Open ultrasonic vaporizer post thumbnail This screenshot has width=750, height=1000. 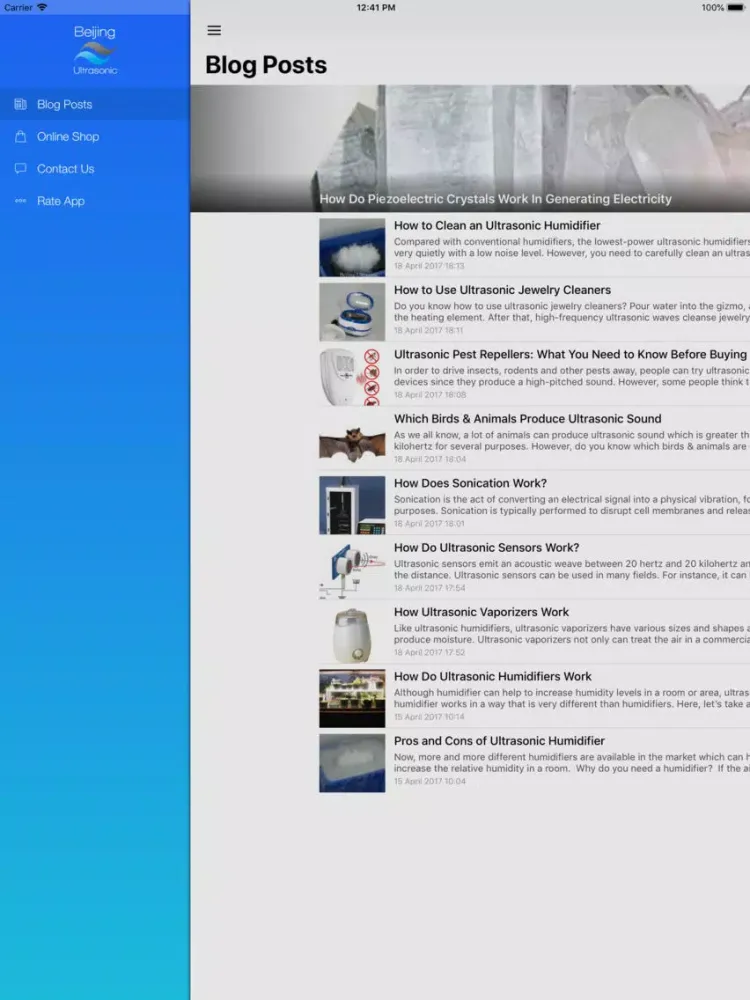[352, 634]
